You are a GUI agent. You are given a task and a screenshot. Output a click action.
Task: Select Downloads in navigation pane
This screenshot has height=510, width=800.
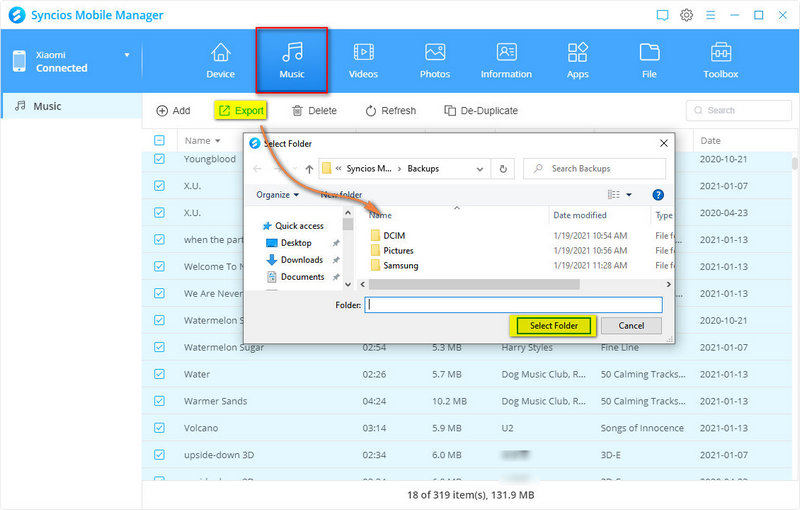[x=295, y=260]
